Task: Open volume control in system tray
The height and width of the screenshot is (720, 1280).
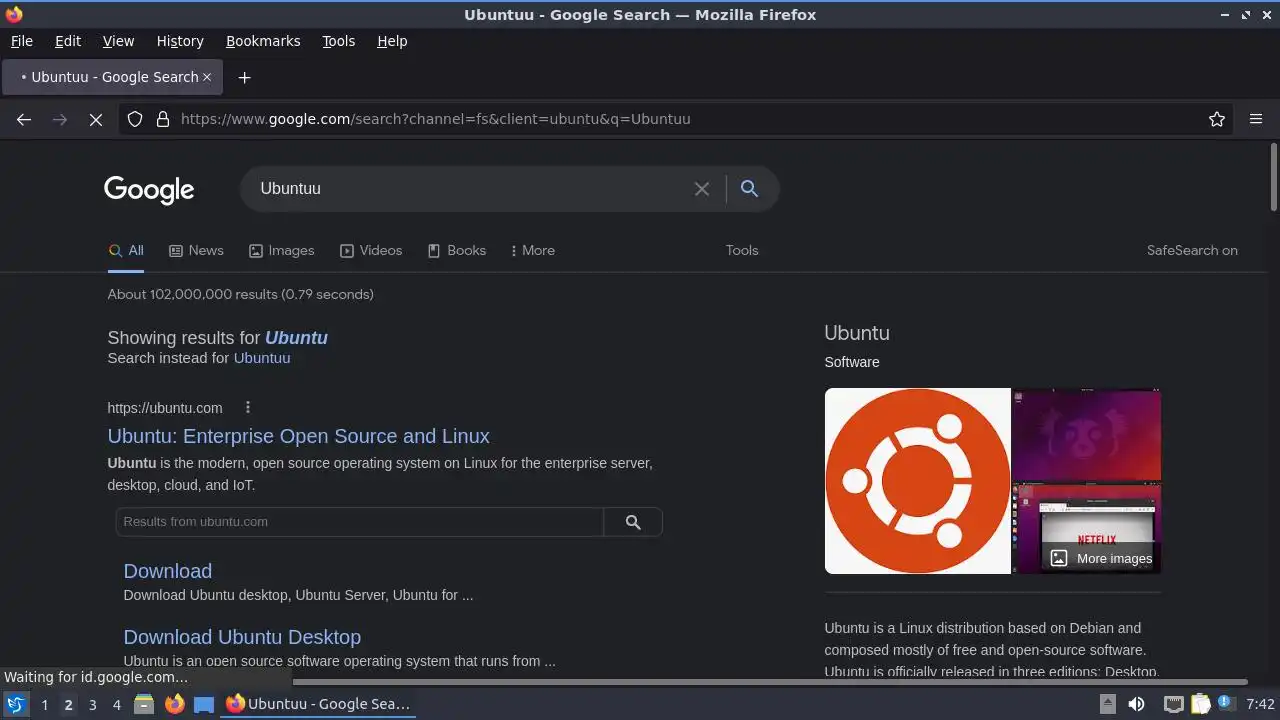Action: tap(1136, 704)
